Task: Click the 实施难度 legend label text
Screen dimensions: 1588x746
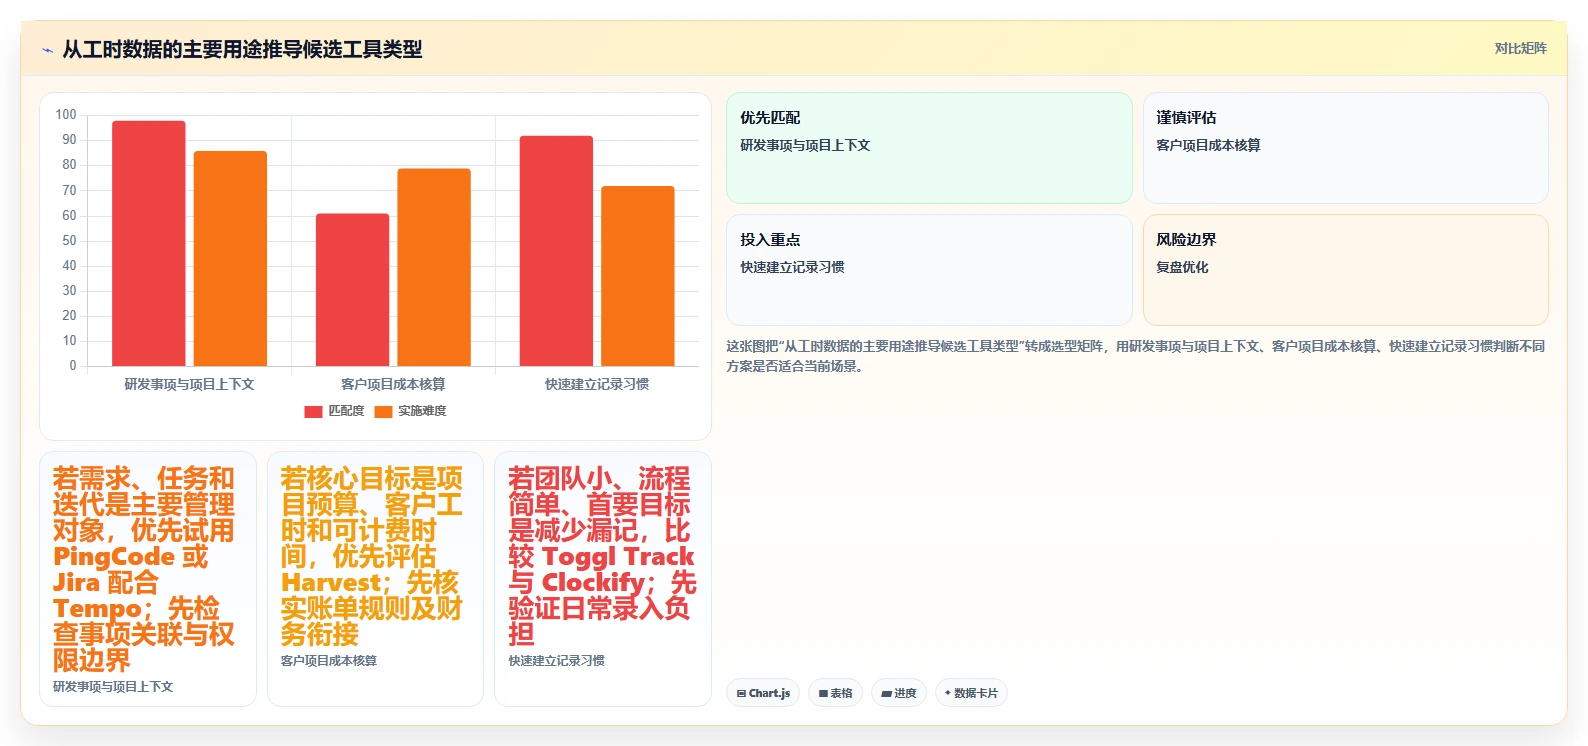Action: click(x=422, y=411)
